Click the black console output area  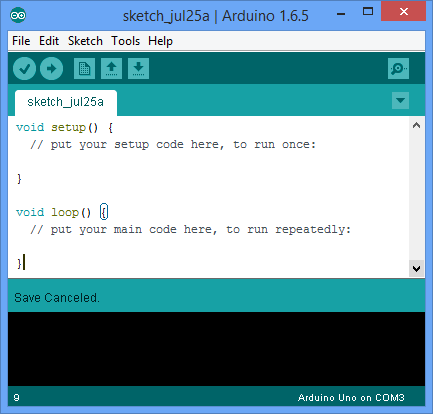pyautogui.click(x=216, y=349)
